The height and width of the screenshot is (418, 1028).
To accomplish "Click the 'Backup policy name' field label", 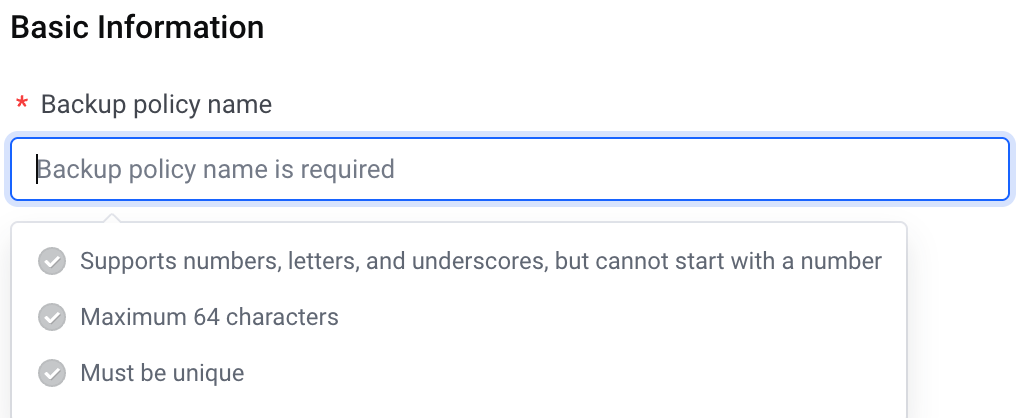I will click(x=156, y=104).
